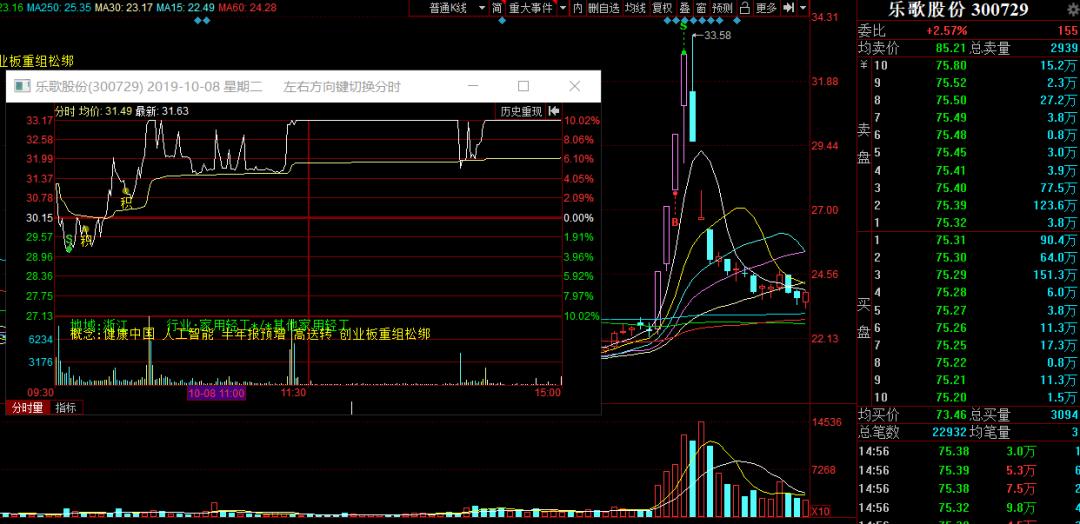Viewport: 1080px width, 524px height.
Task: Toggle the padlock lock icon
Action: point(744,8)
